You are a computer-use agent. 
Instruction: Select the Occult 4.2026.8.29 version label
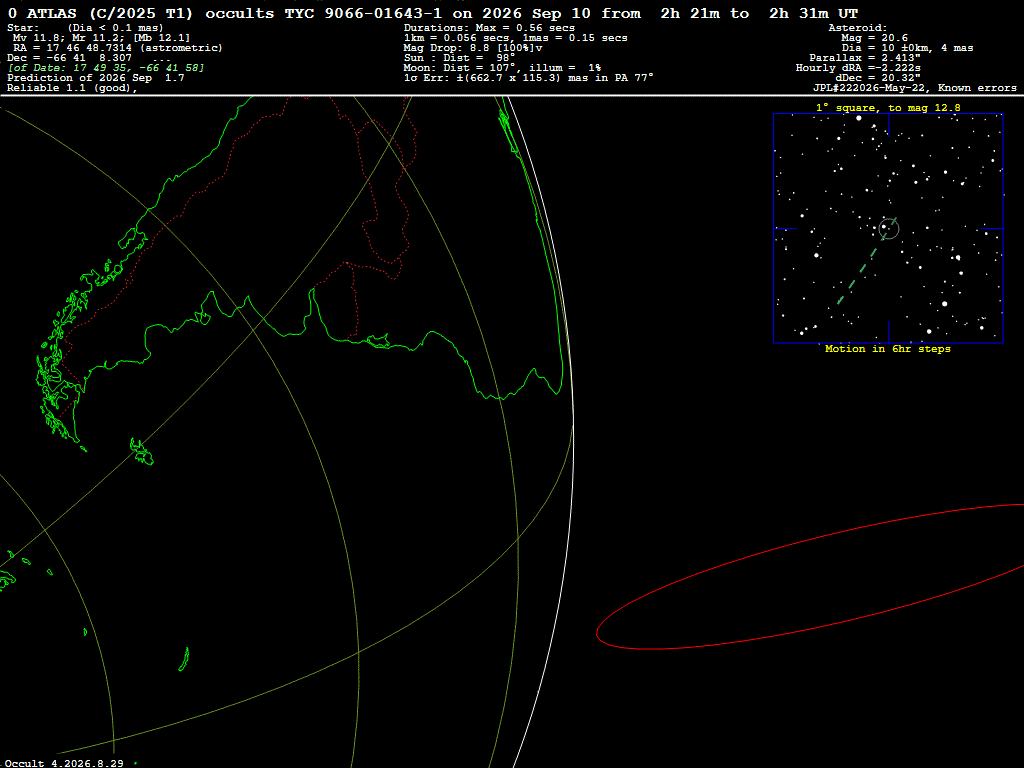[x=64, y=763]
